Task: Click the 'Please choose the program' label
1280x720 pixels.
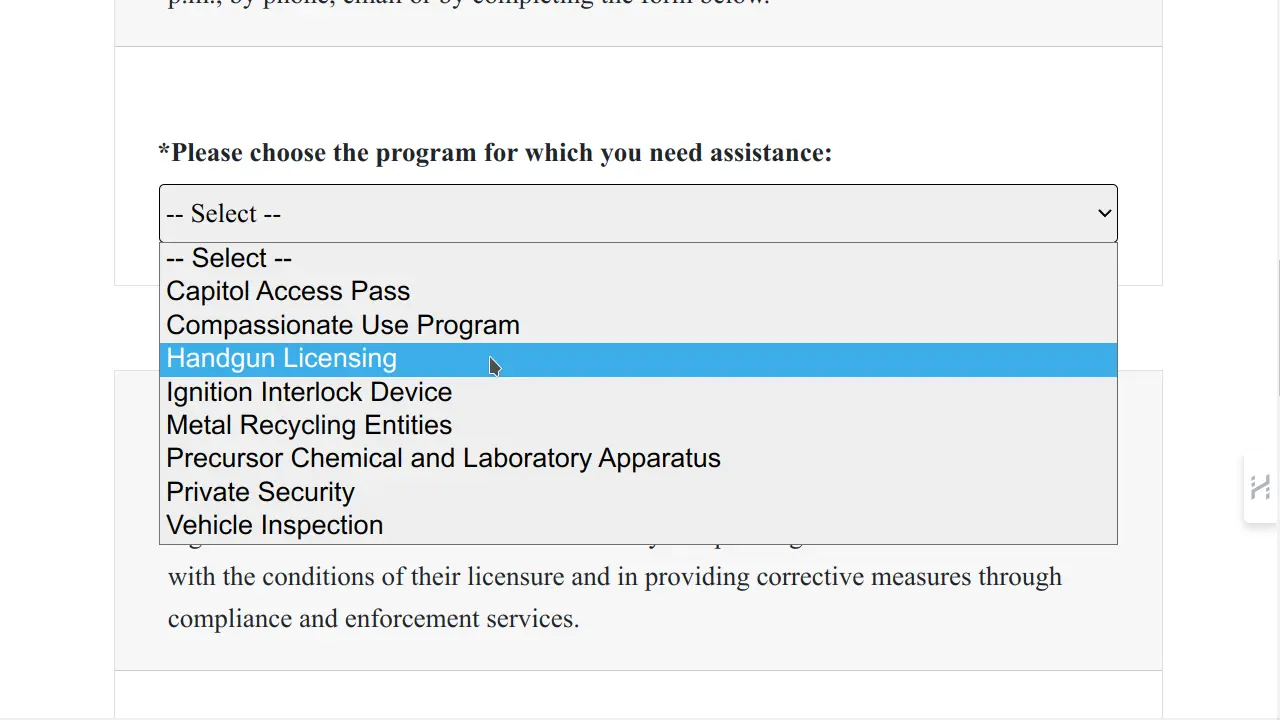Action: pos(501,153)
